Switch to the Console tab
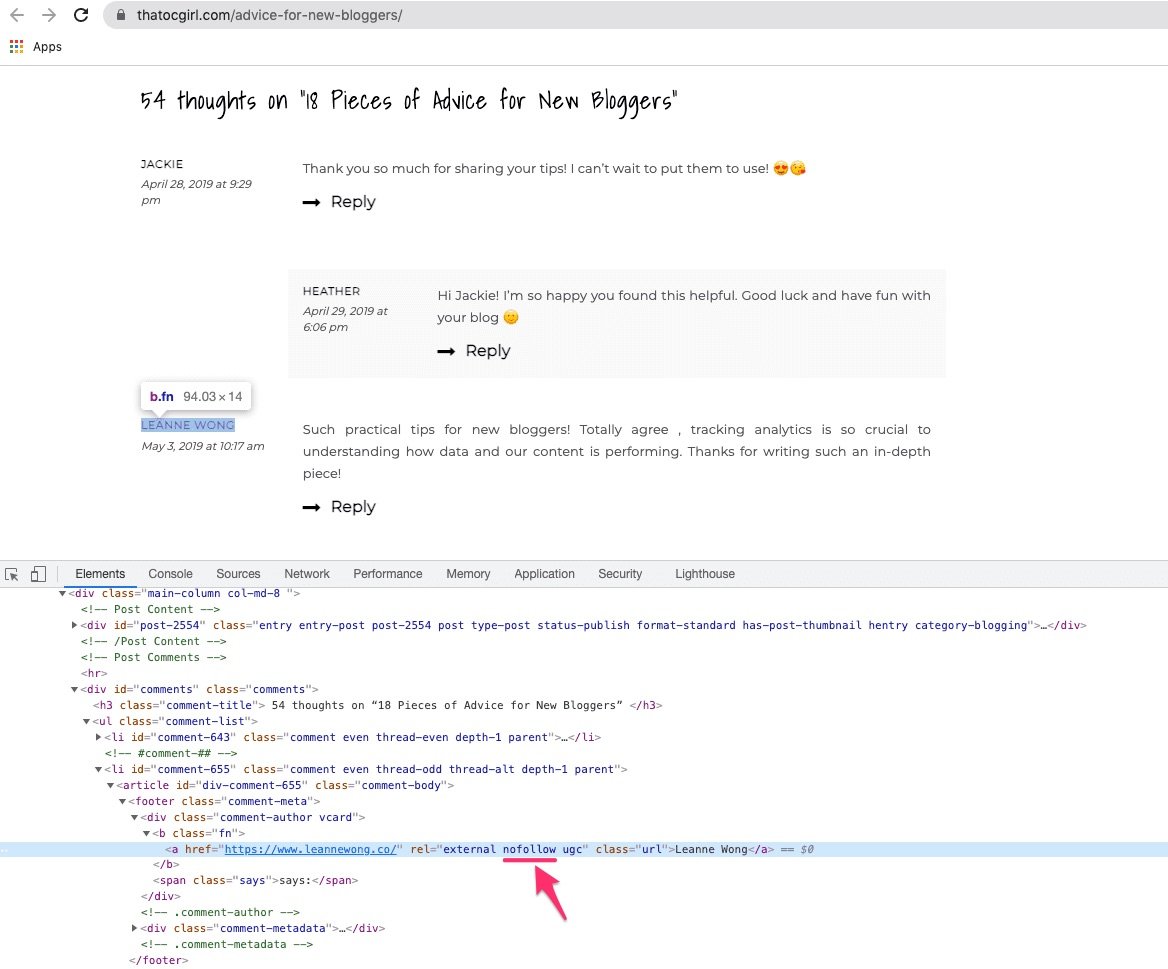 170,573
